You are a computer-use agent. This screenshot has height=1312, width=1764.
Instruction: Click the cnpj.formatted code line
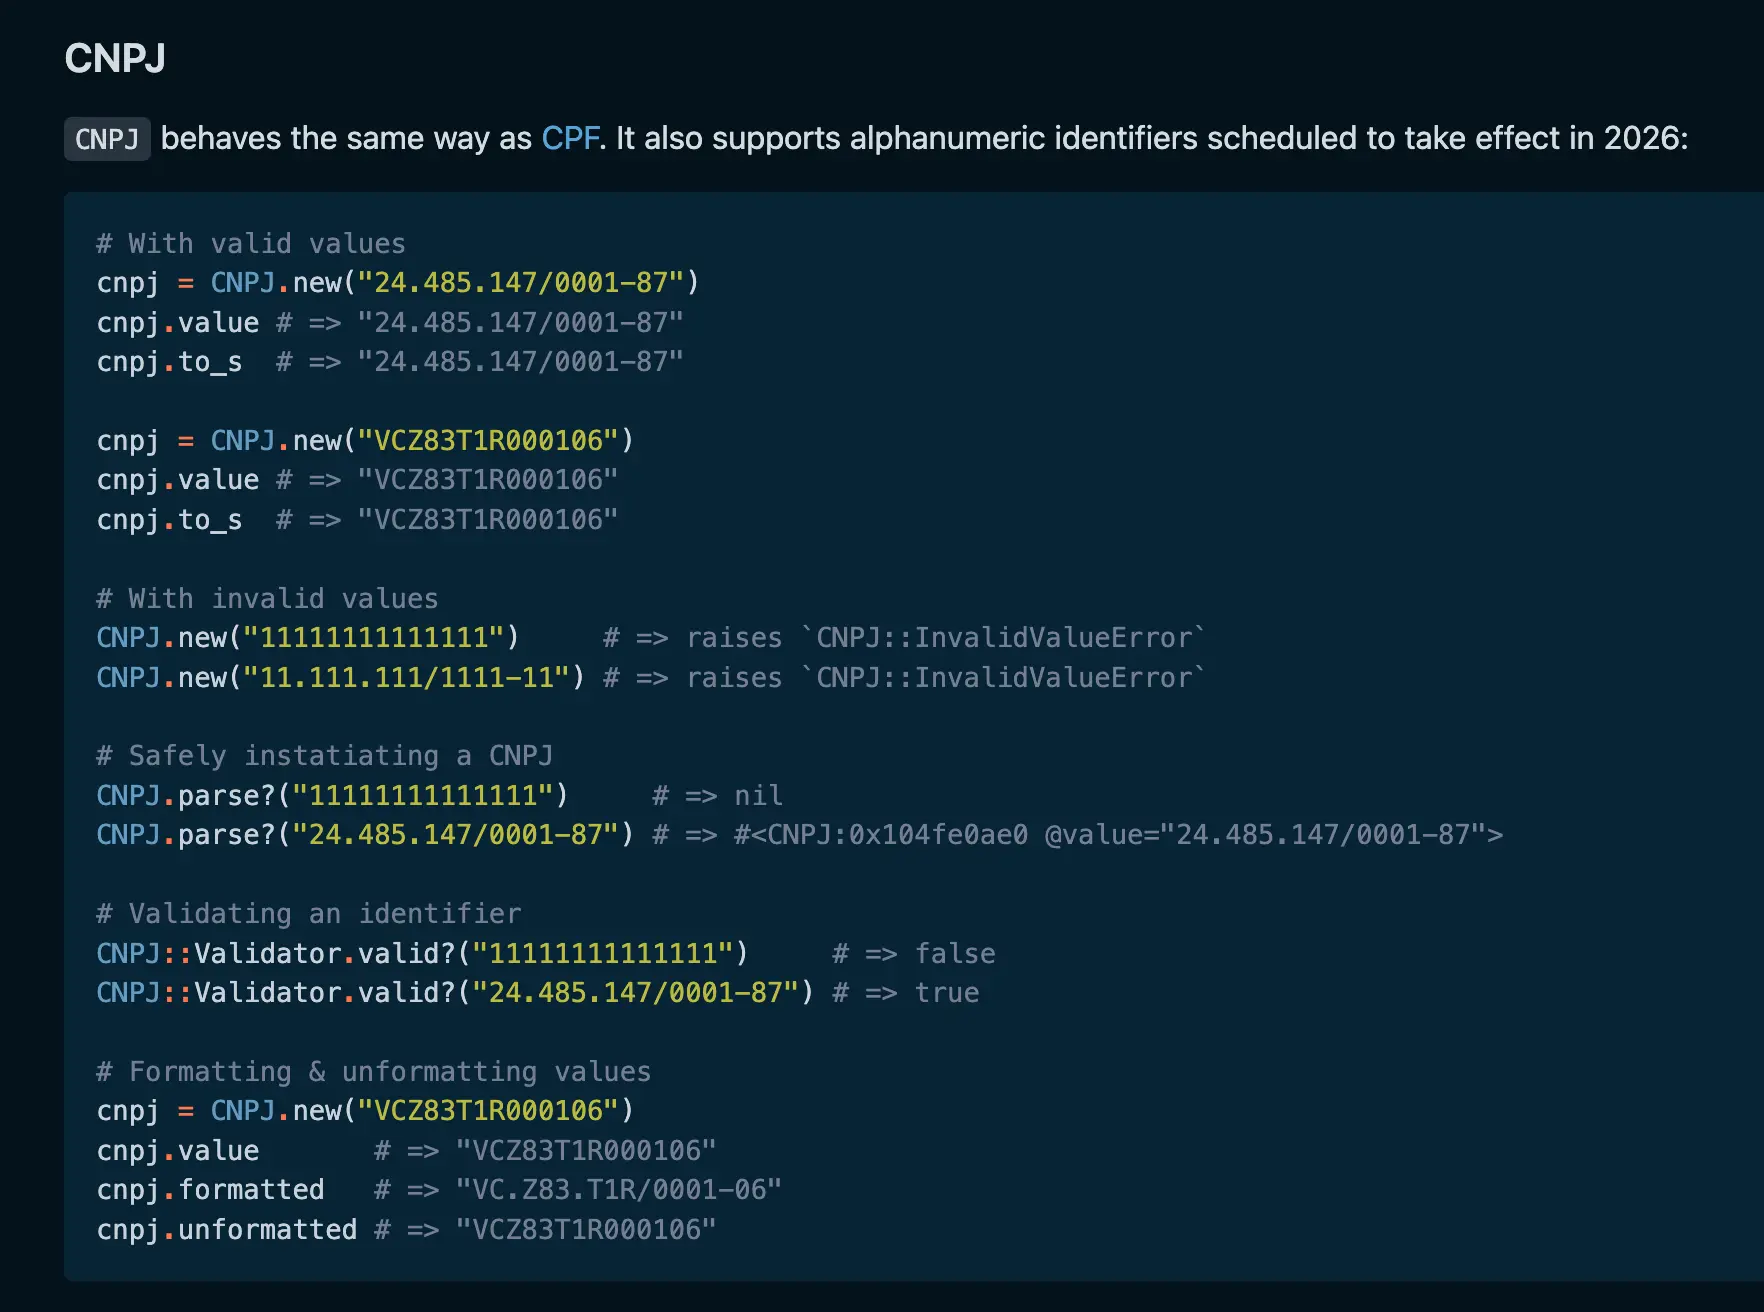click(210, 1190)
